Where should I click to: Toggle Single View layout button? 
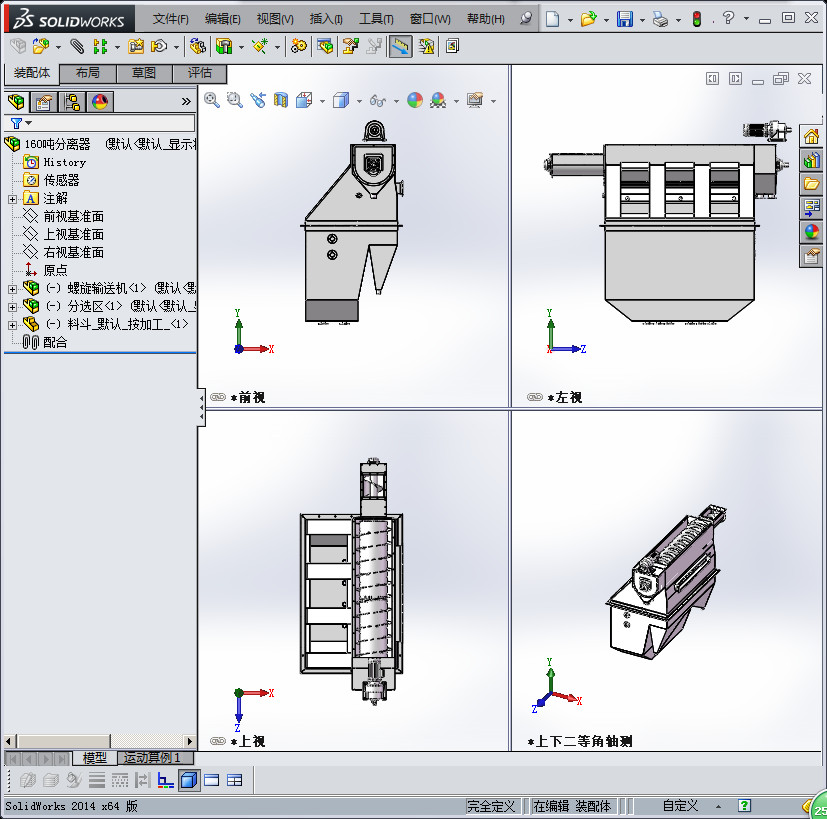click(x=211, y=779)
